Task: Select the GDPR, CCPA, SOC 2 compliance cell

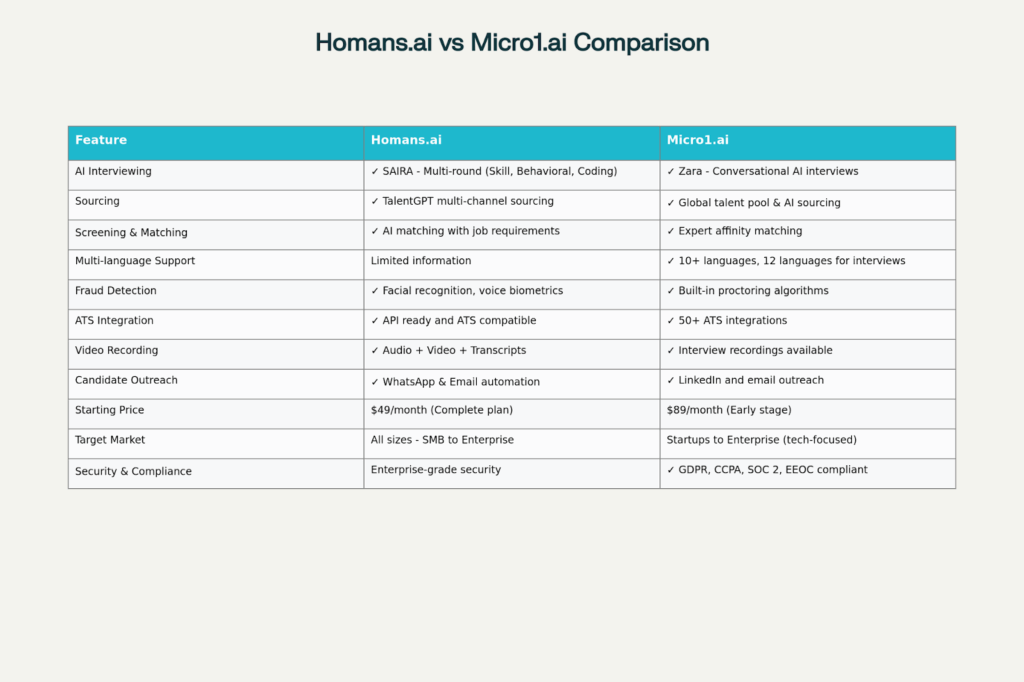Action: click(767, 470)
